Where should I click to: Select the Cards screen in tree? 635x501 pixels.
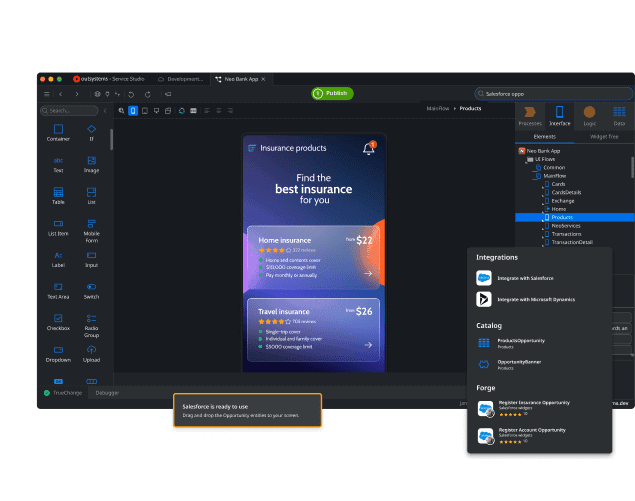tap(555, 184)
